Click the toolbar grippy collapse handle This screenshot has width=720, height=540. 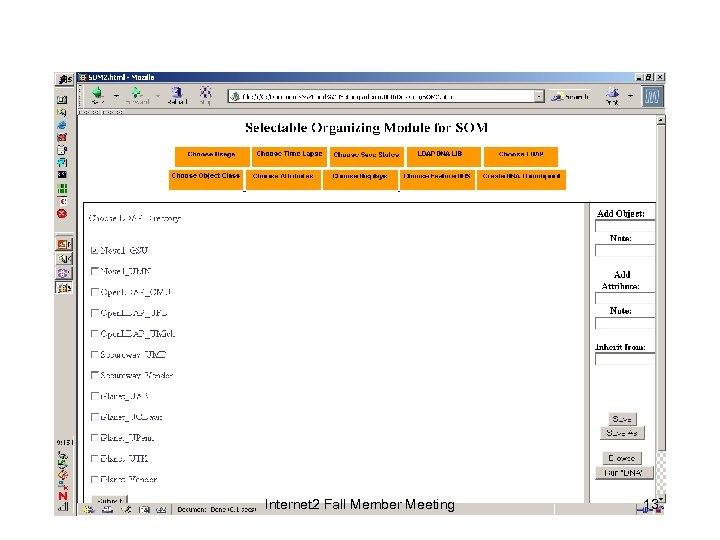[81, 96]
